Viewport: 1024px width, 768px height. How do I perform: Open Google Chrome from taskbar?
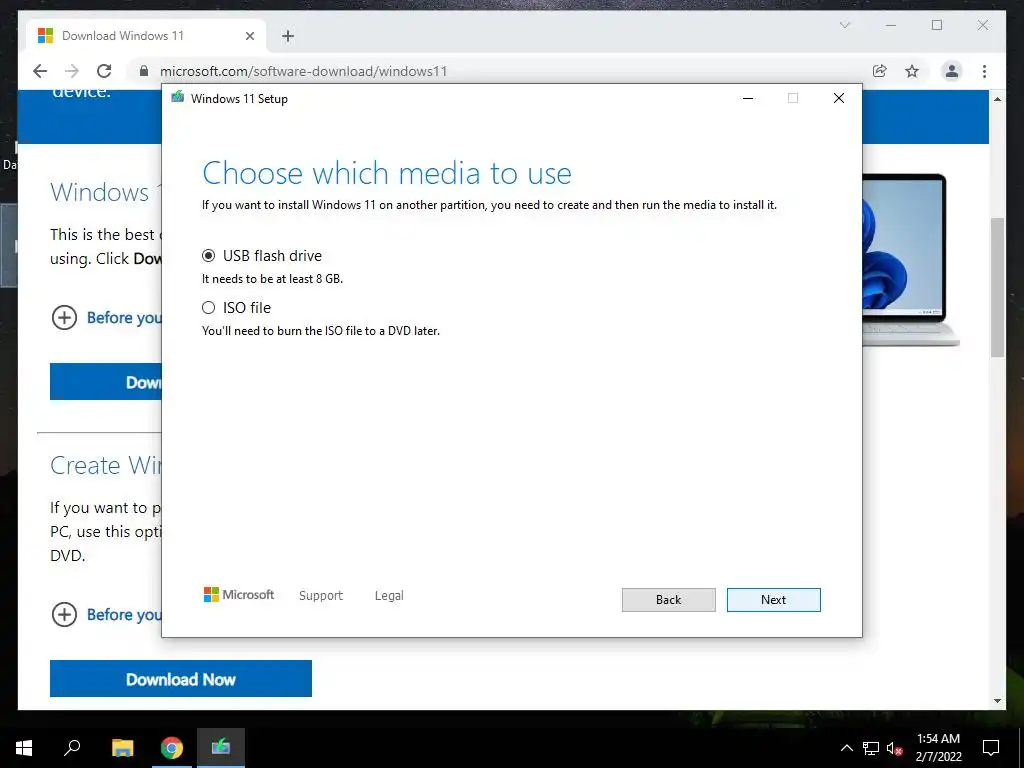(171, 748)
